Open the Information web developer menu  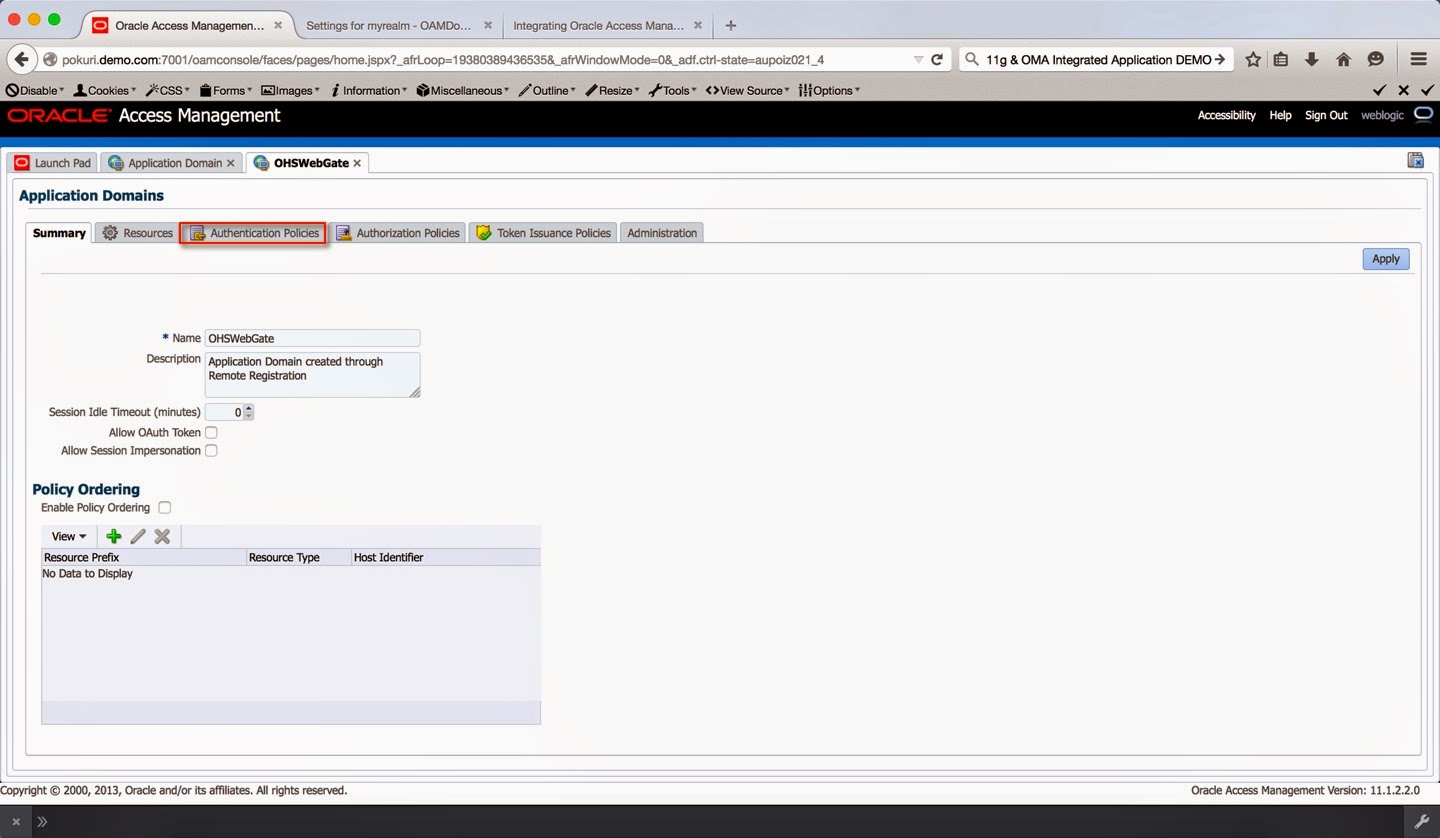coord(369,90)
